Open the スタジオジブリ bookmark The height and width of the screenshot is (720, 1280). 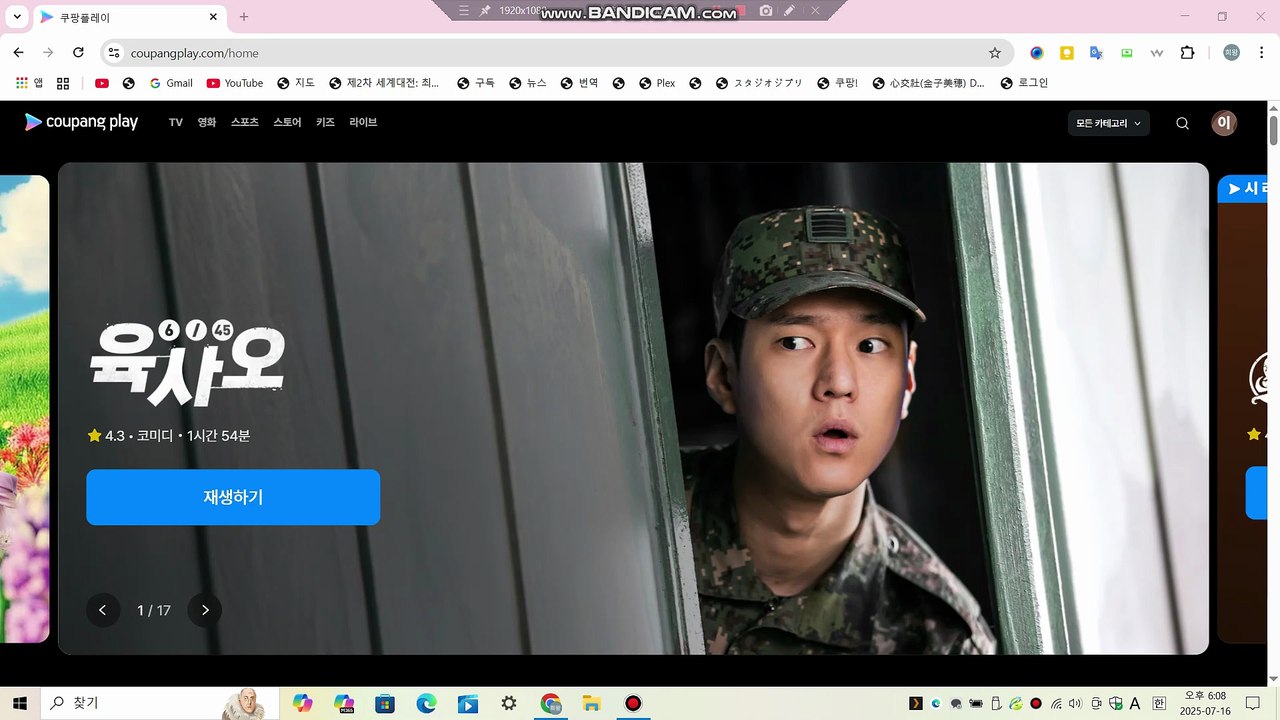tap(759, 83)
